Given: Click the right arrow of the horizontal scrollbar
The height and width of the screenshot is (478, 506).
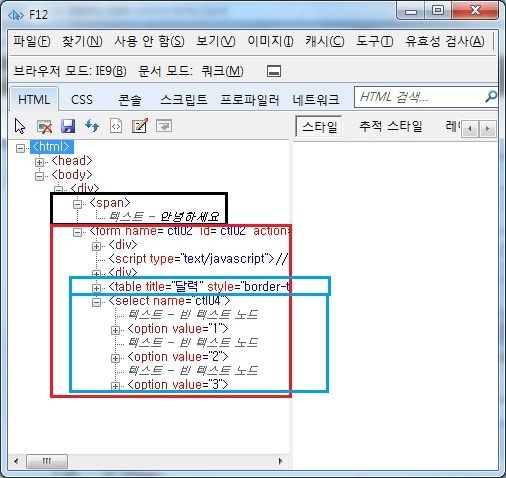Looking at the screenshot, I should (281, 462).
